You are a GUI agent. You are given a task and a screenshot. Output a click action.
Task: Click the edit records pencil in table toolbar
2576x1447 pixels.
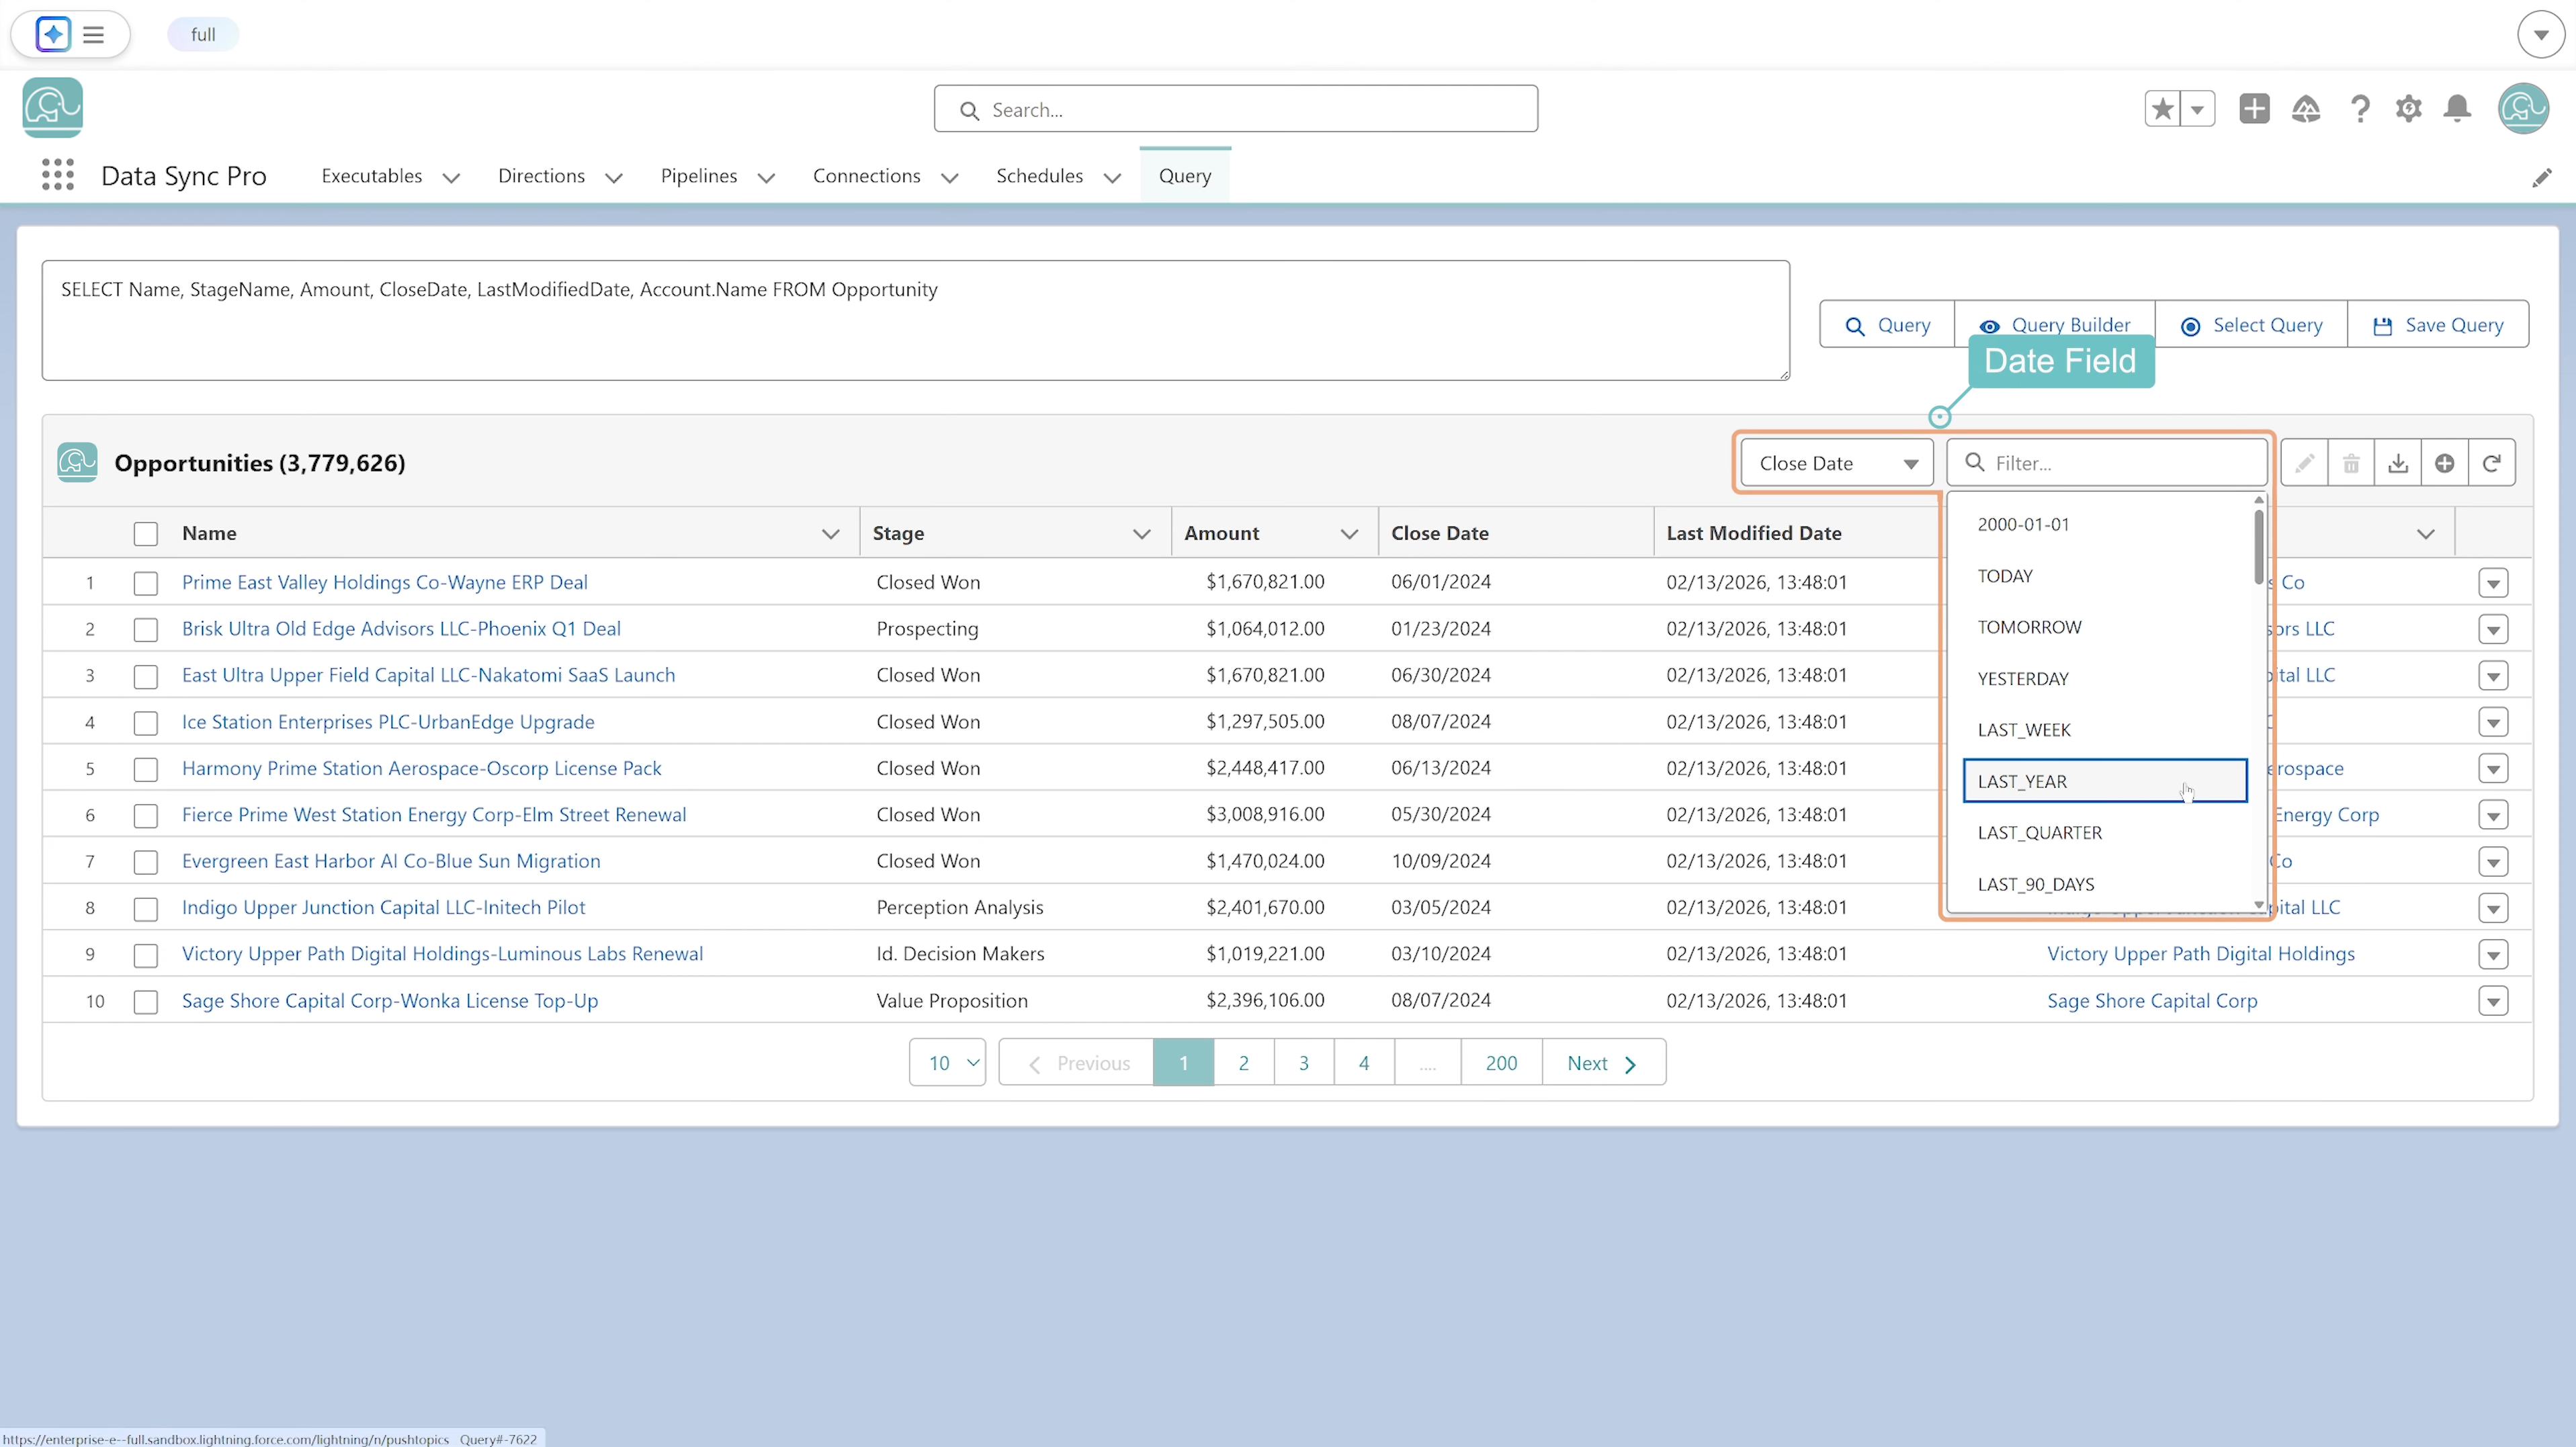2305,463
